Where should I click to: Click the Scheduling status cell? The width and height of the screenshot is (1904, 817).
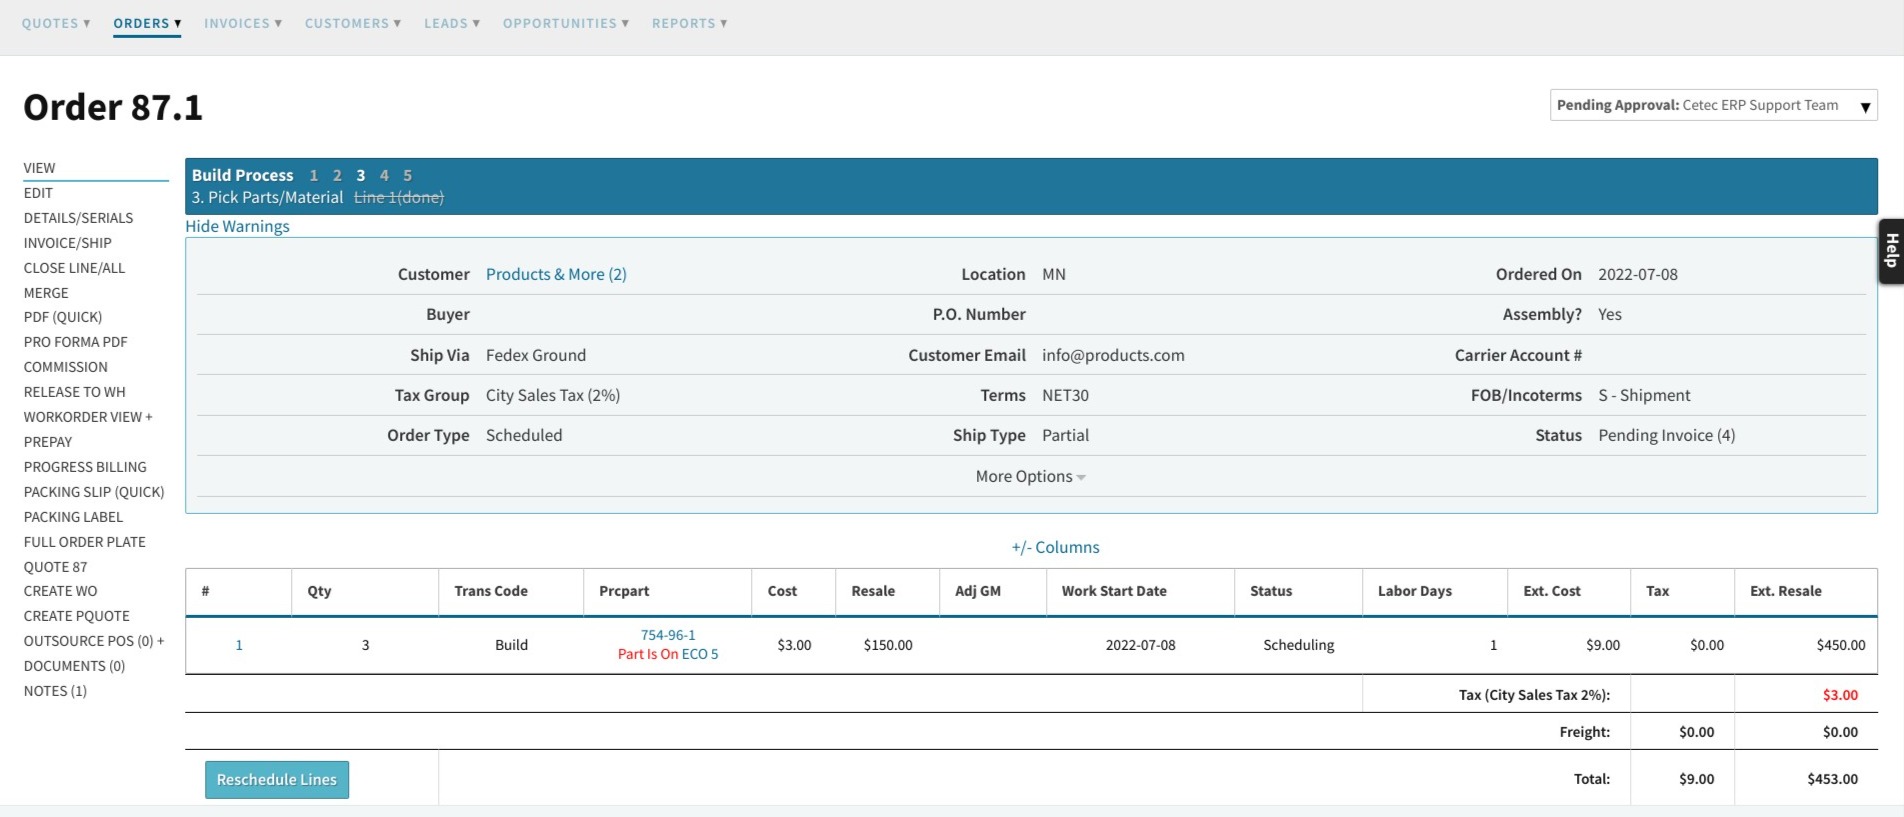[x=1298, y=645]
